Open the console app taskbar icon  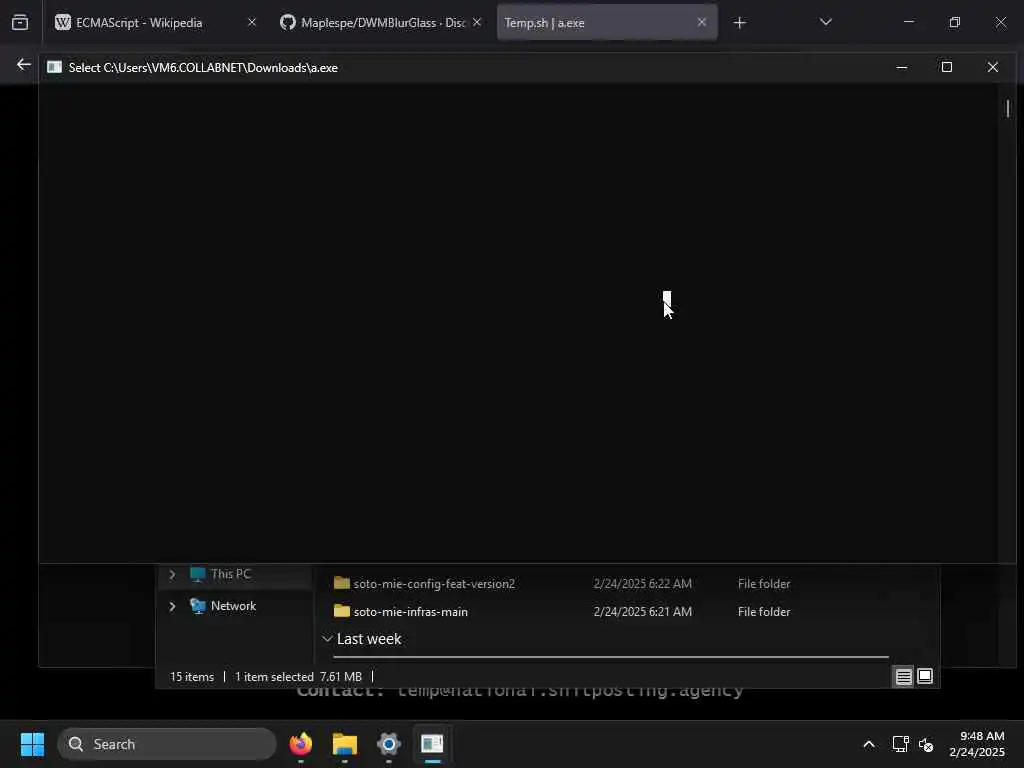tap(432, 744)
